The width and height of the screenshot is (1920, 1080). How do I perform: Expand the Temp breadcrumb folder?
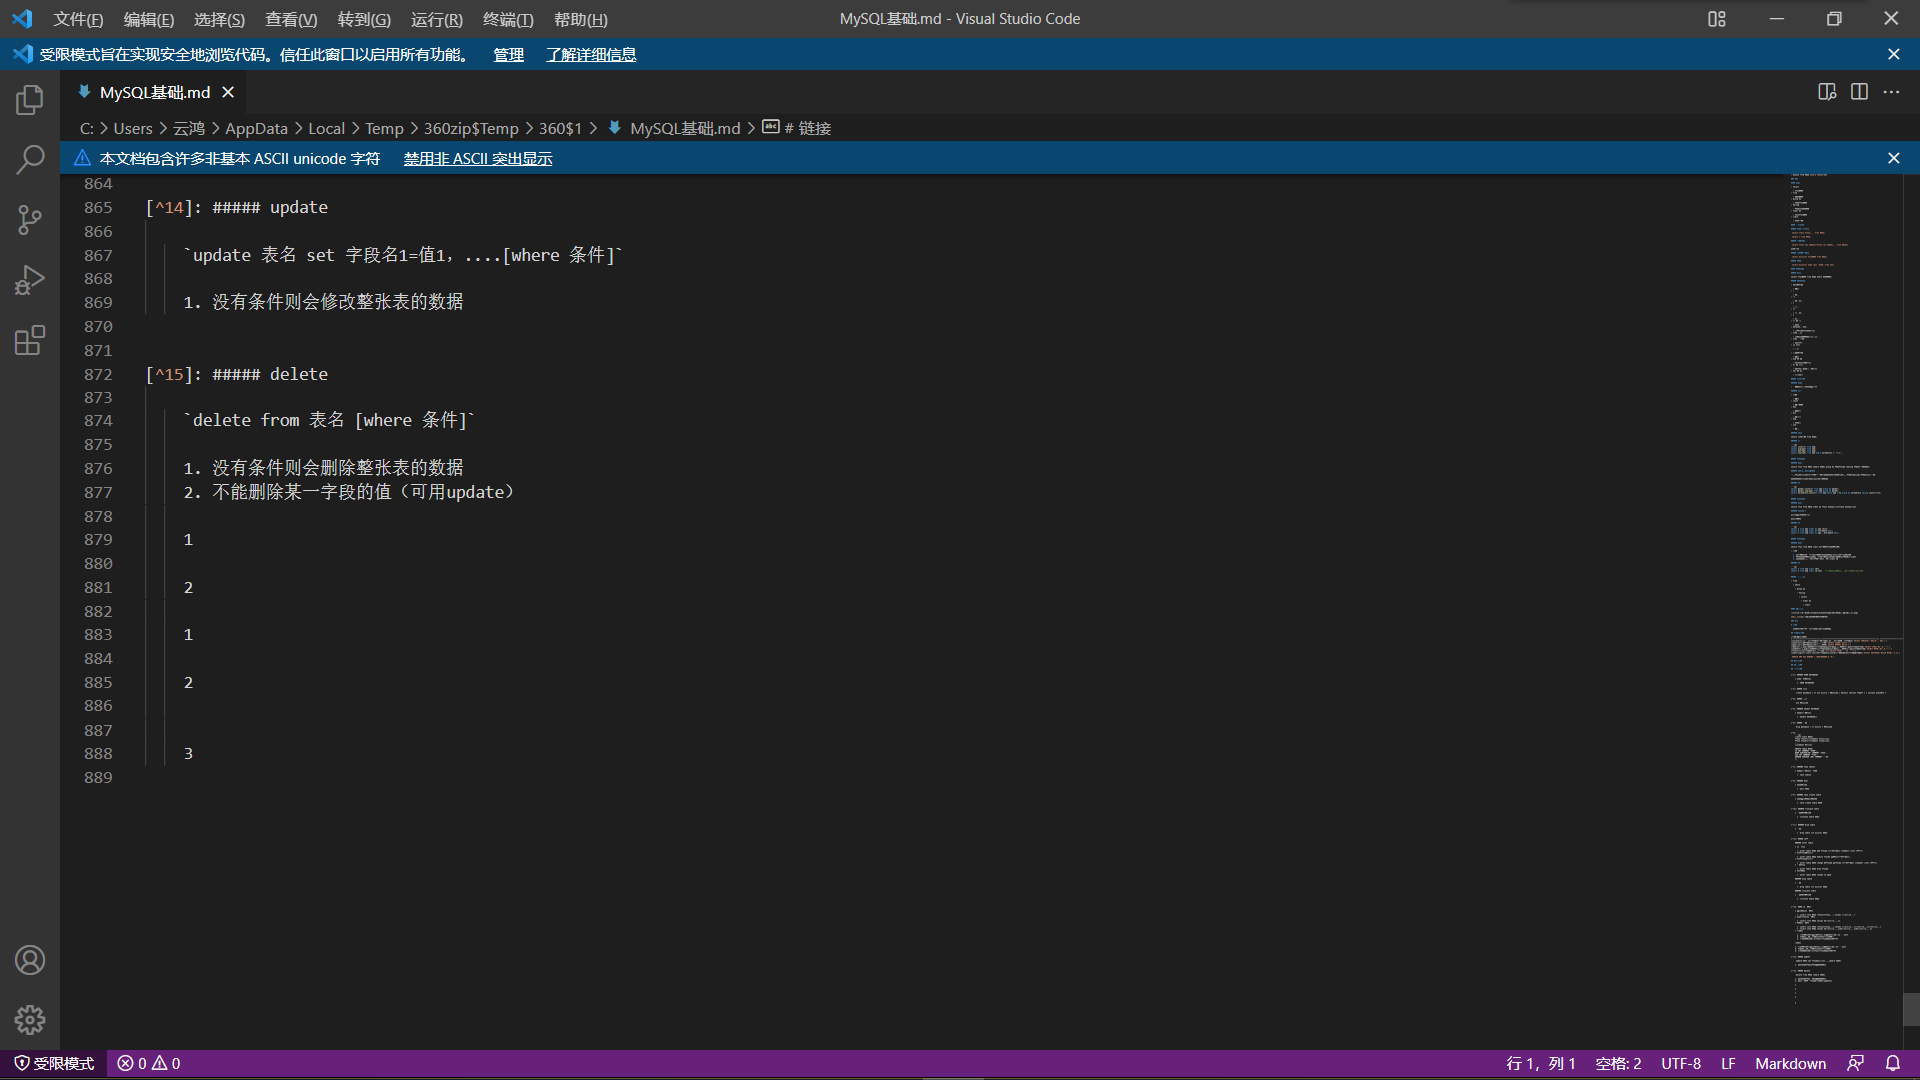[x=384, y=128]
